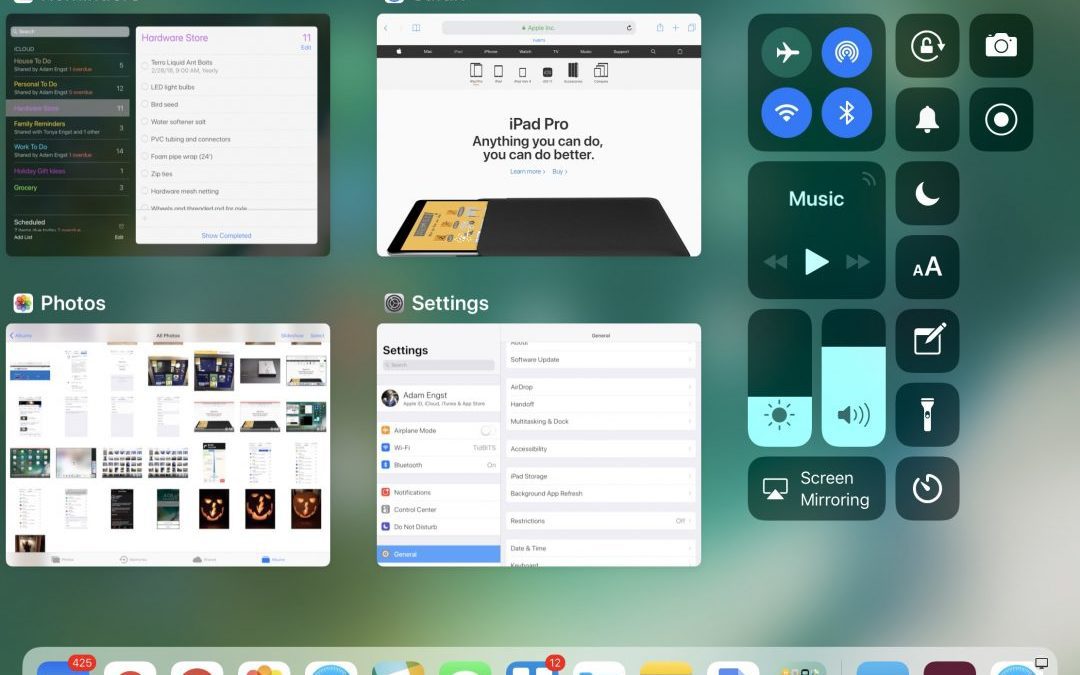This screenshot has width=1080, height=675.
Task: Check off Bird seed reminder
Action: point(145,105)
